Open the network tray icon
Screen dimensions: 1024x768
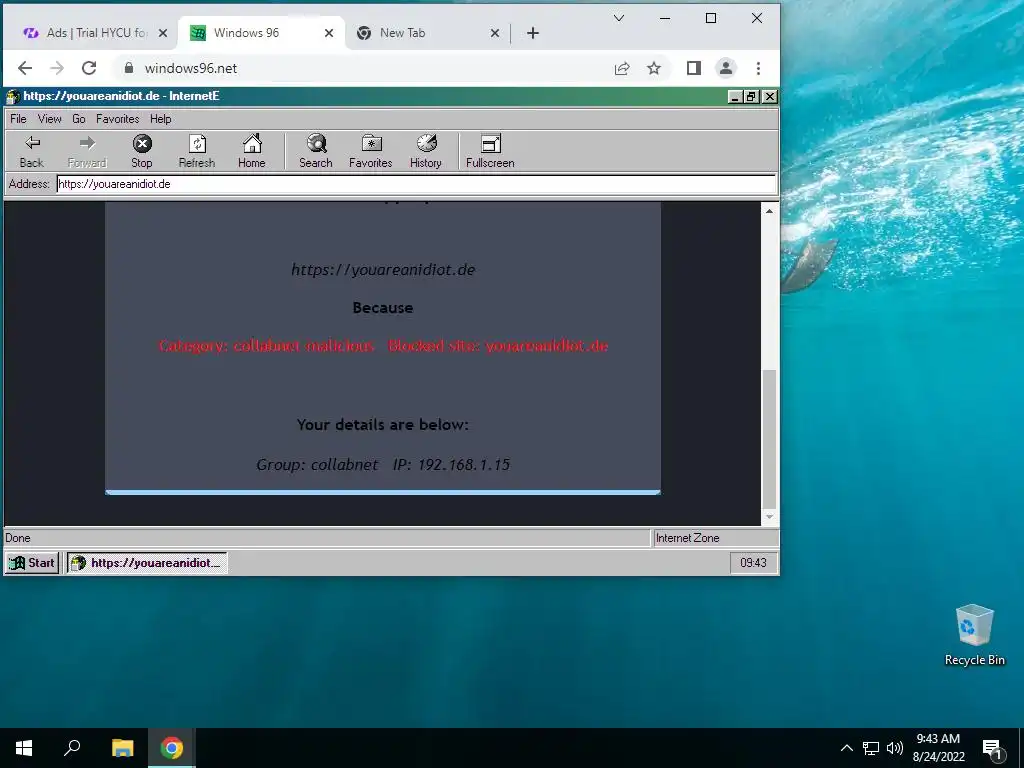871,748
